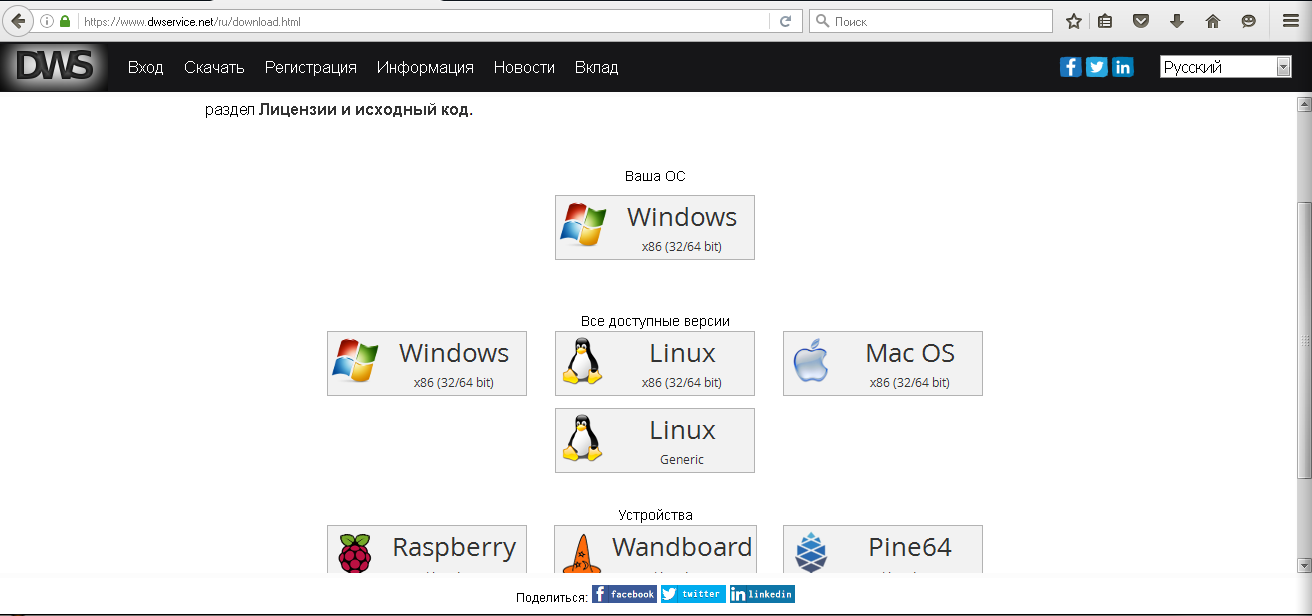Bookmark this page with the star icon
Viewport: 1312px width, 616px height.
tap(1074, 21)
